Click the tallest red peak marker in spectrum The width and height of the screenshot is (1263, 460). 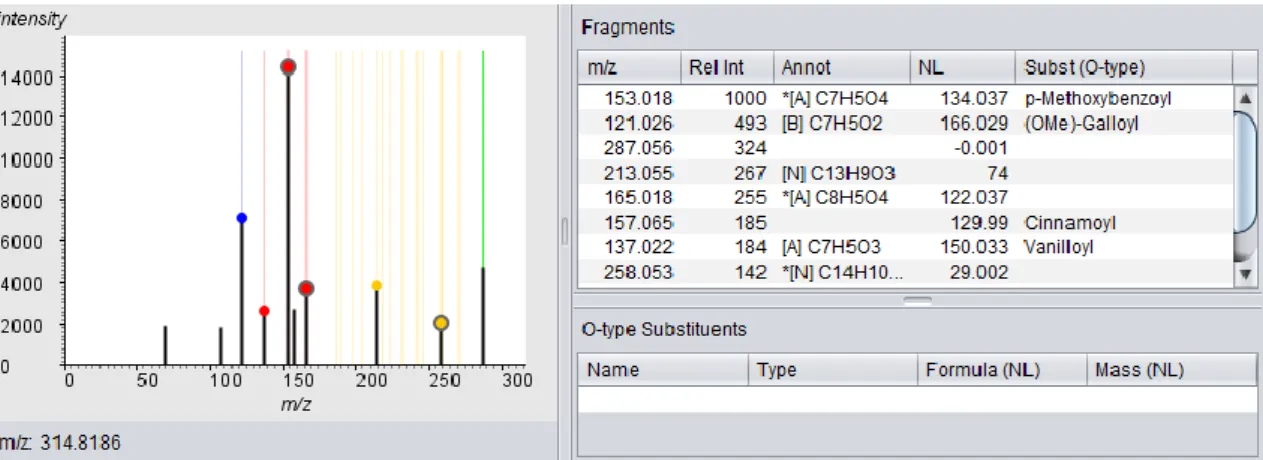point(288,67)
